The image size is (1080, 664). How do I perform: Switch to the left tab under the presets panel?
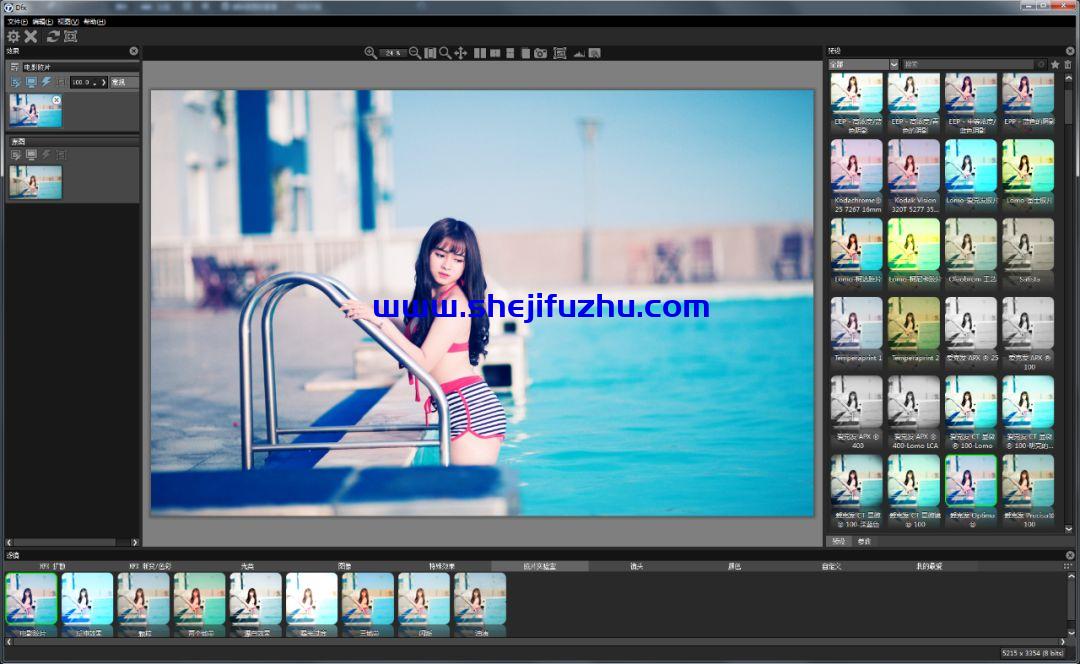tap(839, 541)
